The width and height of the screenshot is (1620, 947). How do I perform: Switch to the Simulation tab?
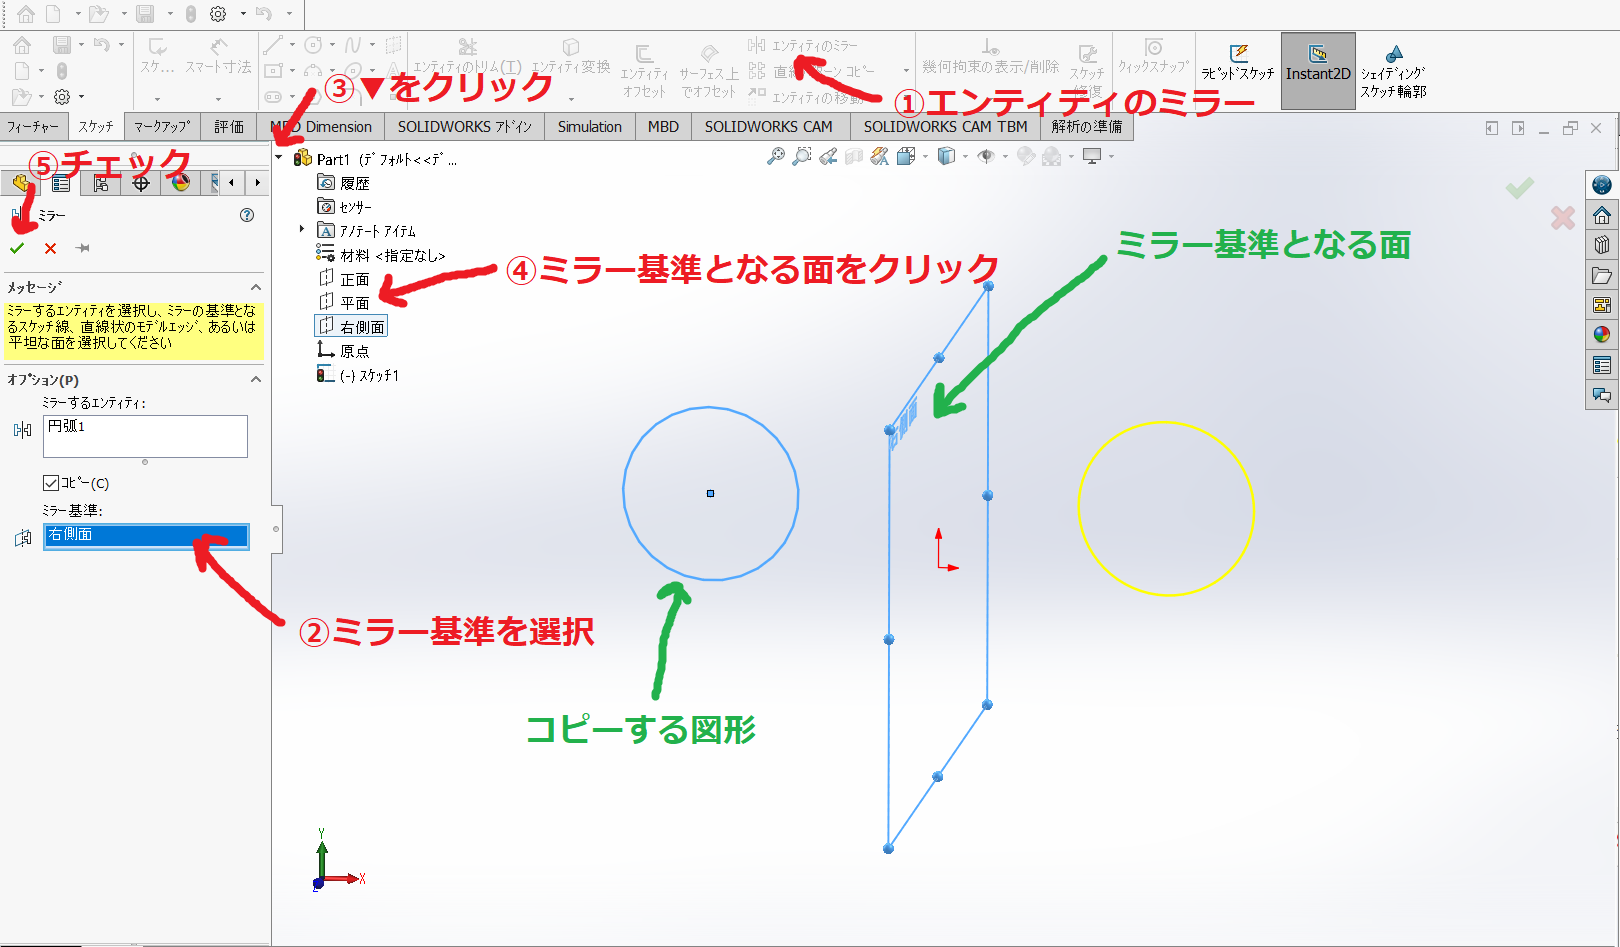[x=590, y=127]
